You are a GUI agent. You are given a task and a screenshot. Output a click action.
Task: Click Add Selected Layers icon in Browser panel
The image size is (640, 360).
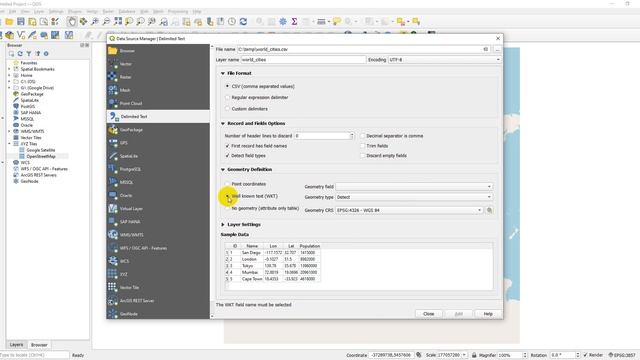pos(11,53)
